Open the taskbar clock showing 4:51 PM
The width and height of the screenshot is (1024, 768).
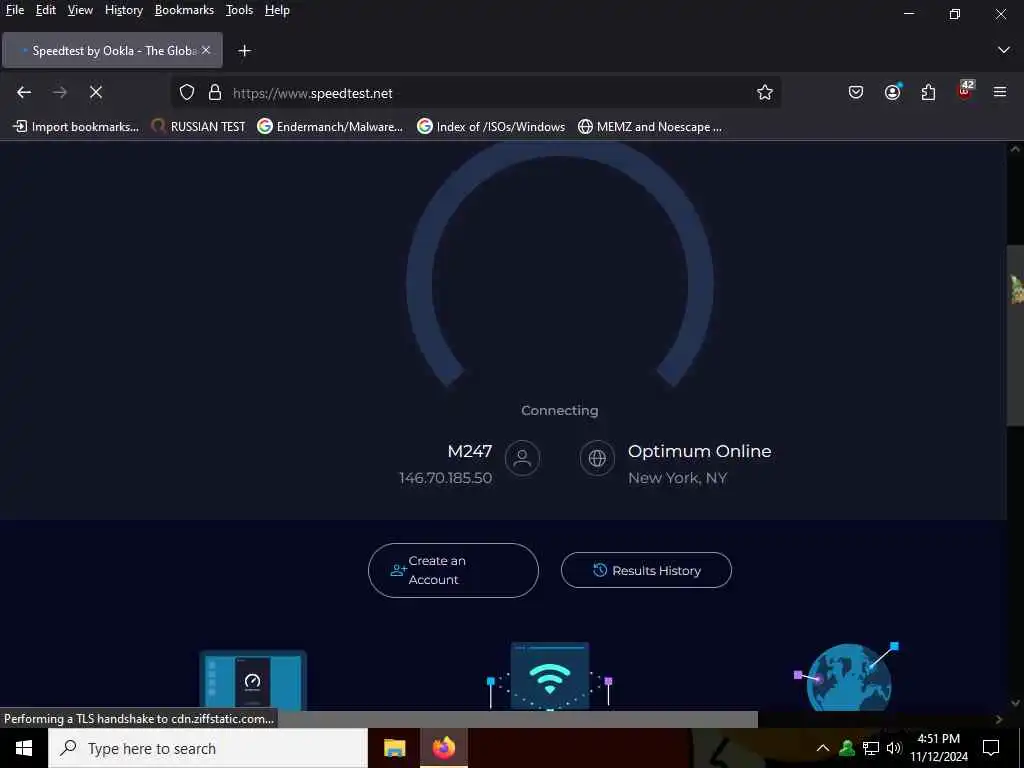coord(939,748)
